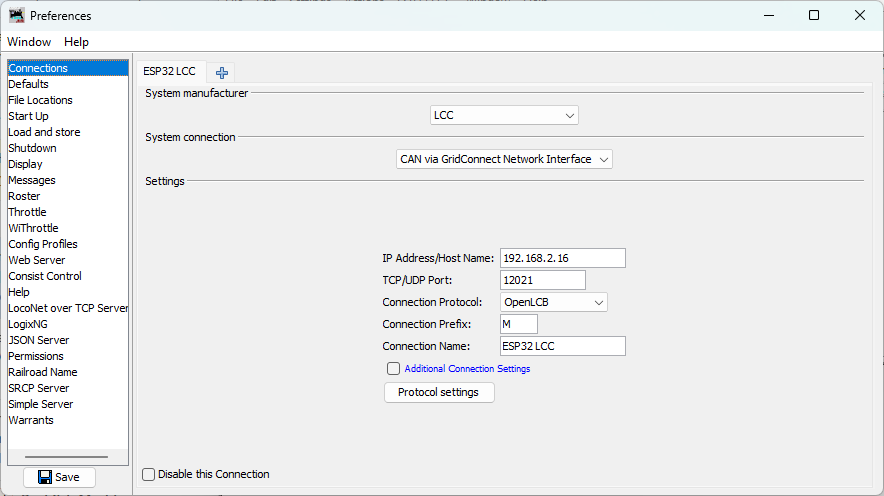
Task: Click the JMRI locomotive icon in the title bar
Action: (x=16, y=15)
